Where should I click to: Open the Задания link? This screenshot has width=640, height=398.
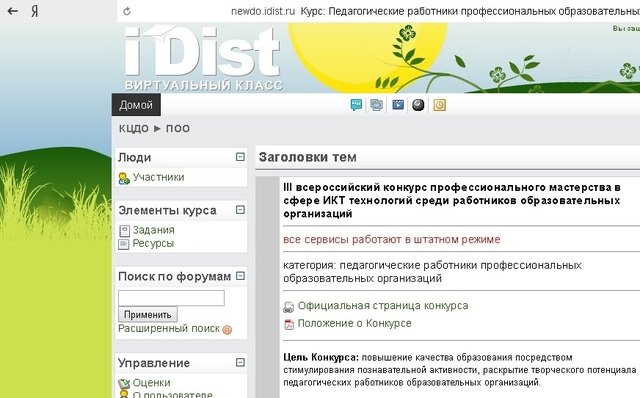tap(153, 230)
